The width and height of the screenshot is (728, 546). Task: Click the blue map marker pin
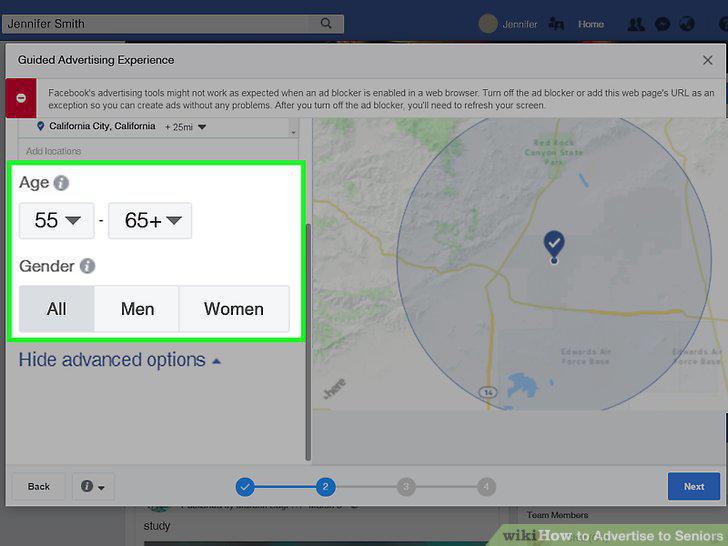pyautogui.click(x=554, y=246)
